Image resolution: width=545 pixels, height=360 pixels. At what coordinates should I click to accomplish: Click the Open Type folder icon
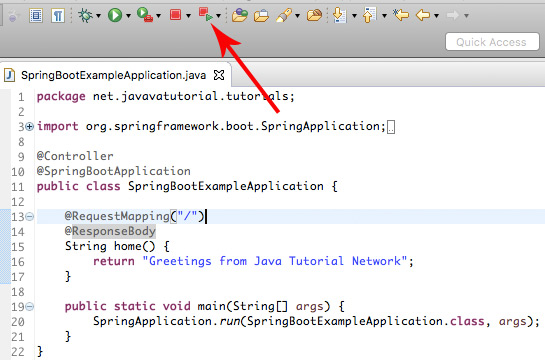click(x=240, y=16)
